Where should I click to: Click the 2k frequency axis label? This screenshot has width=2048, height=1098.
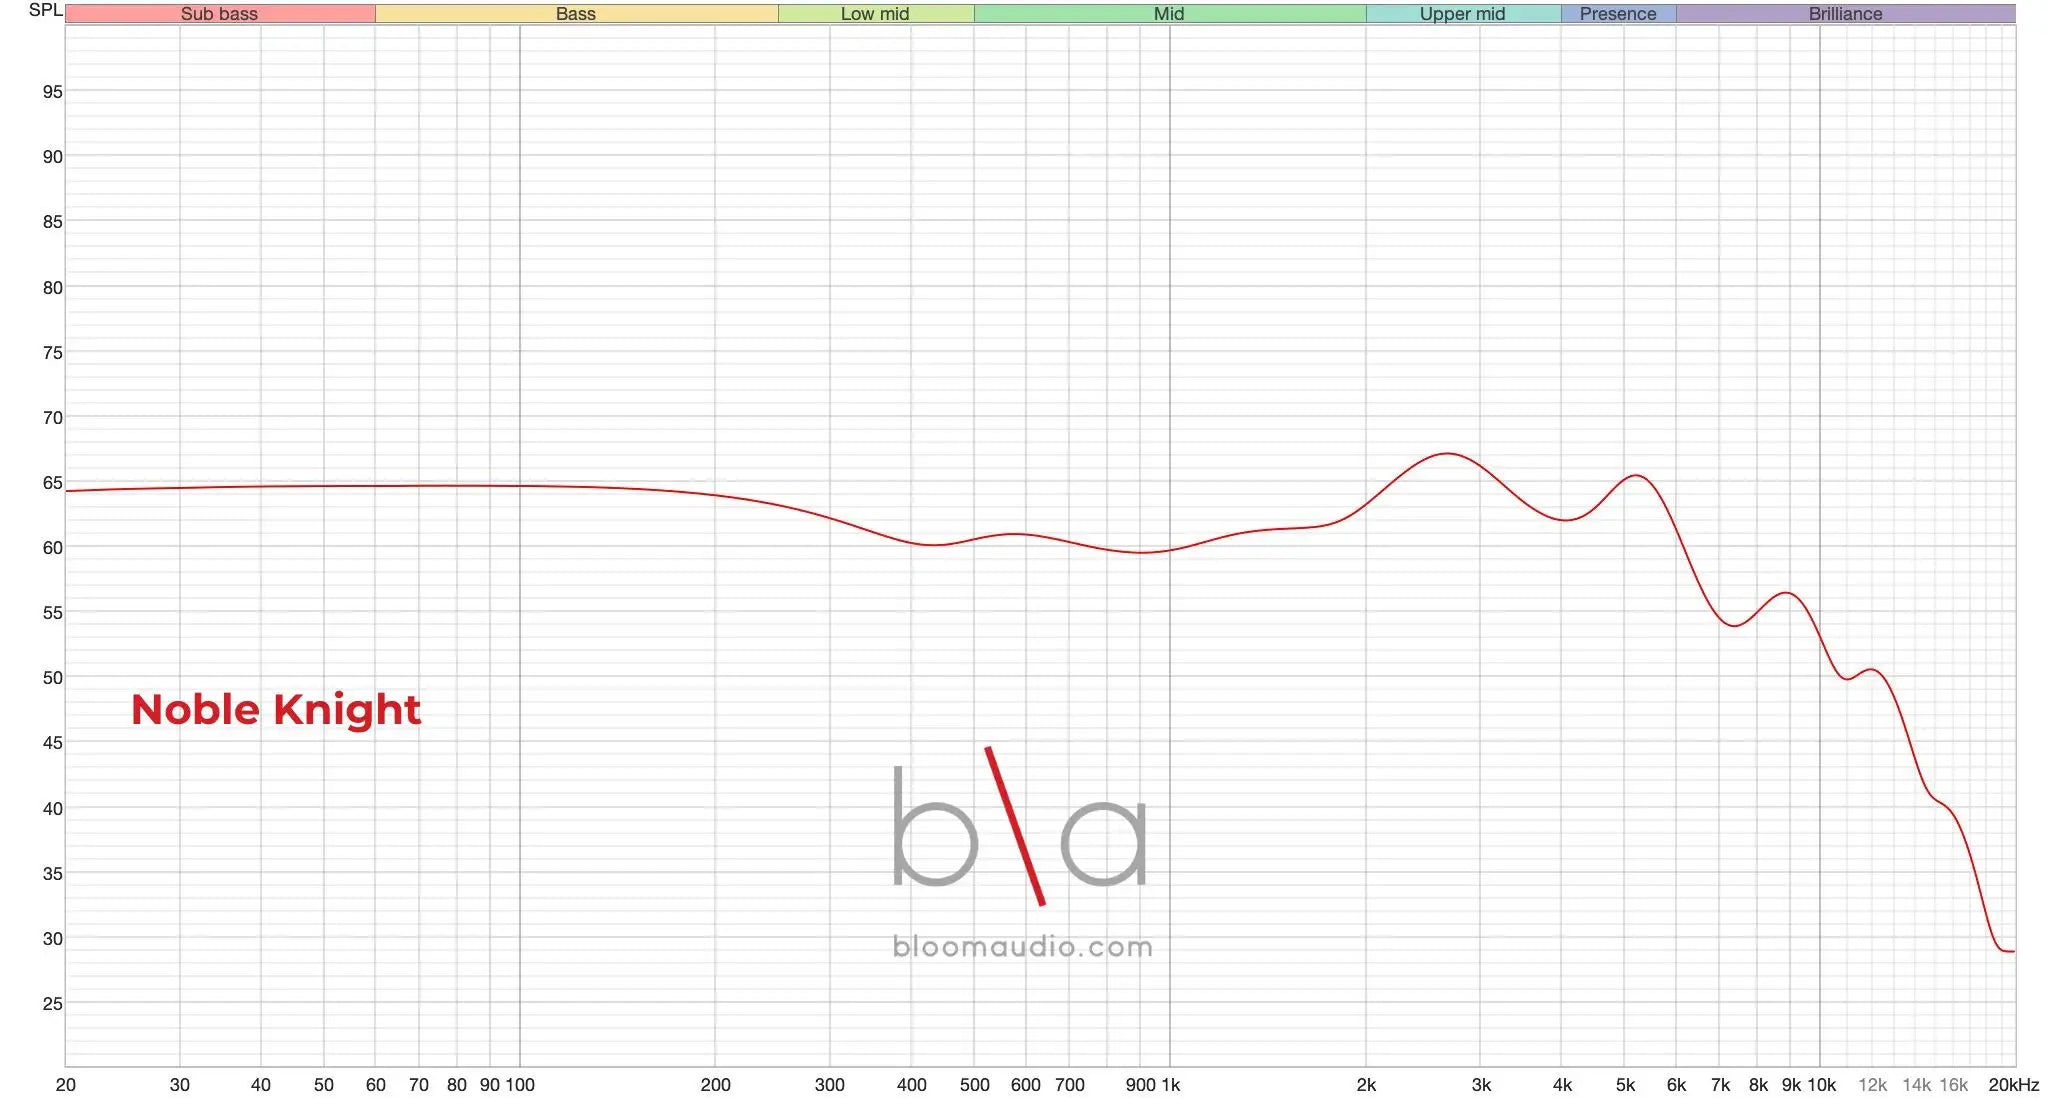(1366, 1085)
